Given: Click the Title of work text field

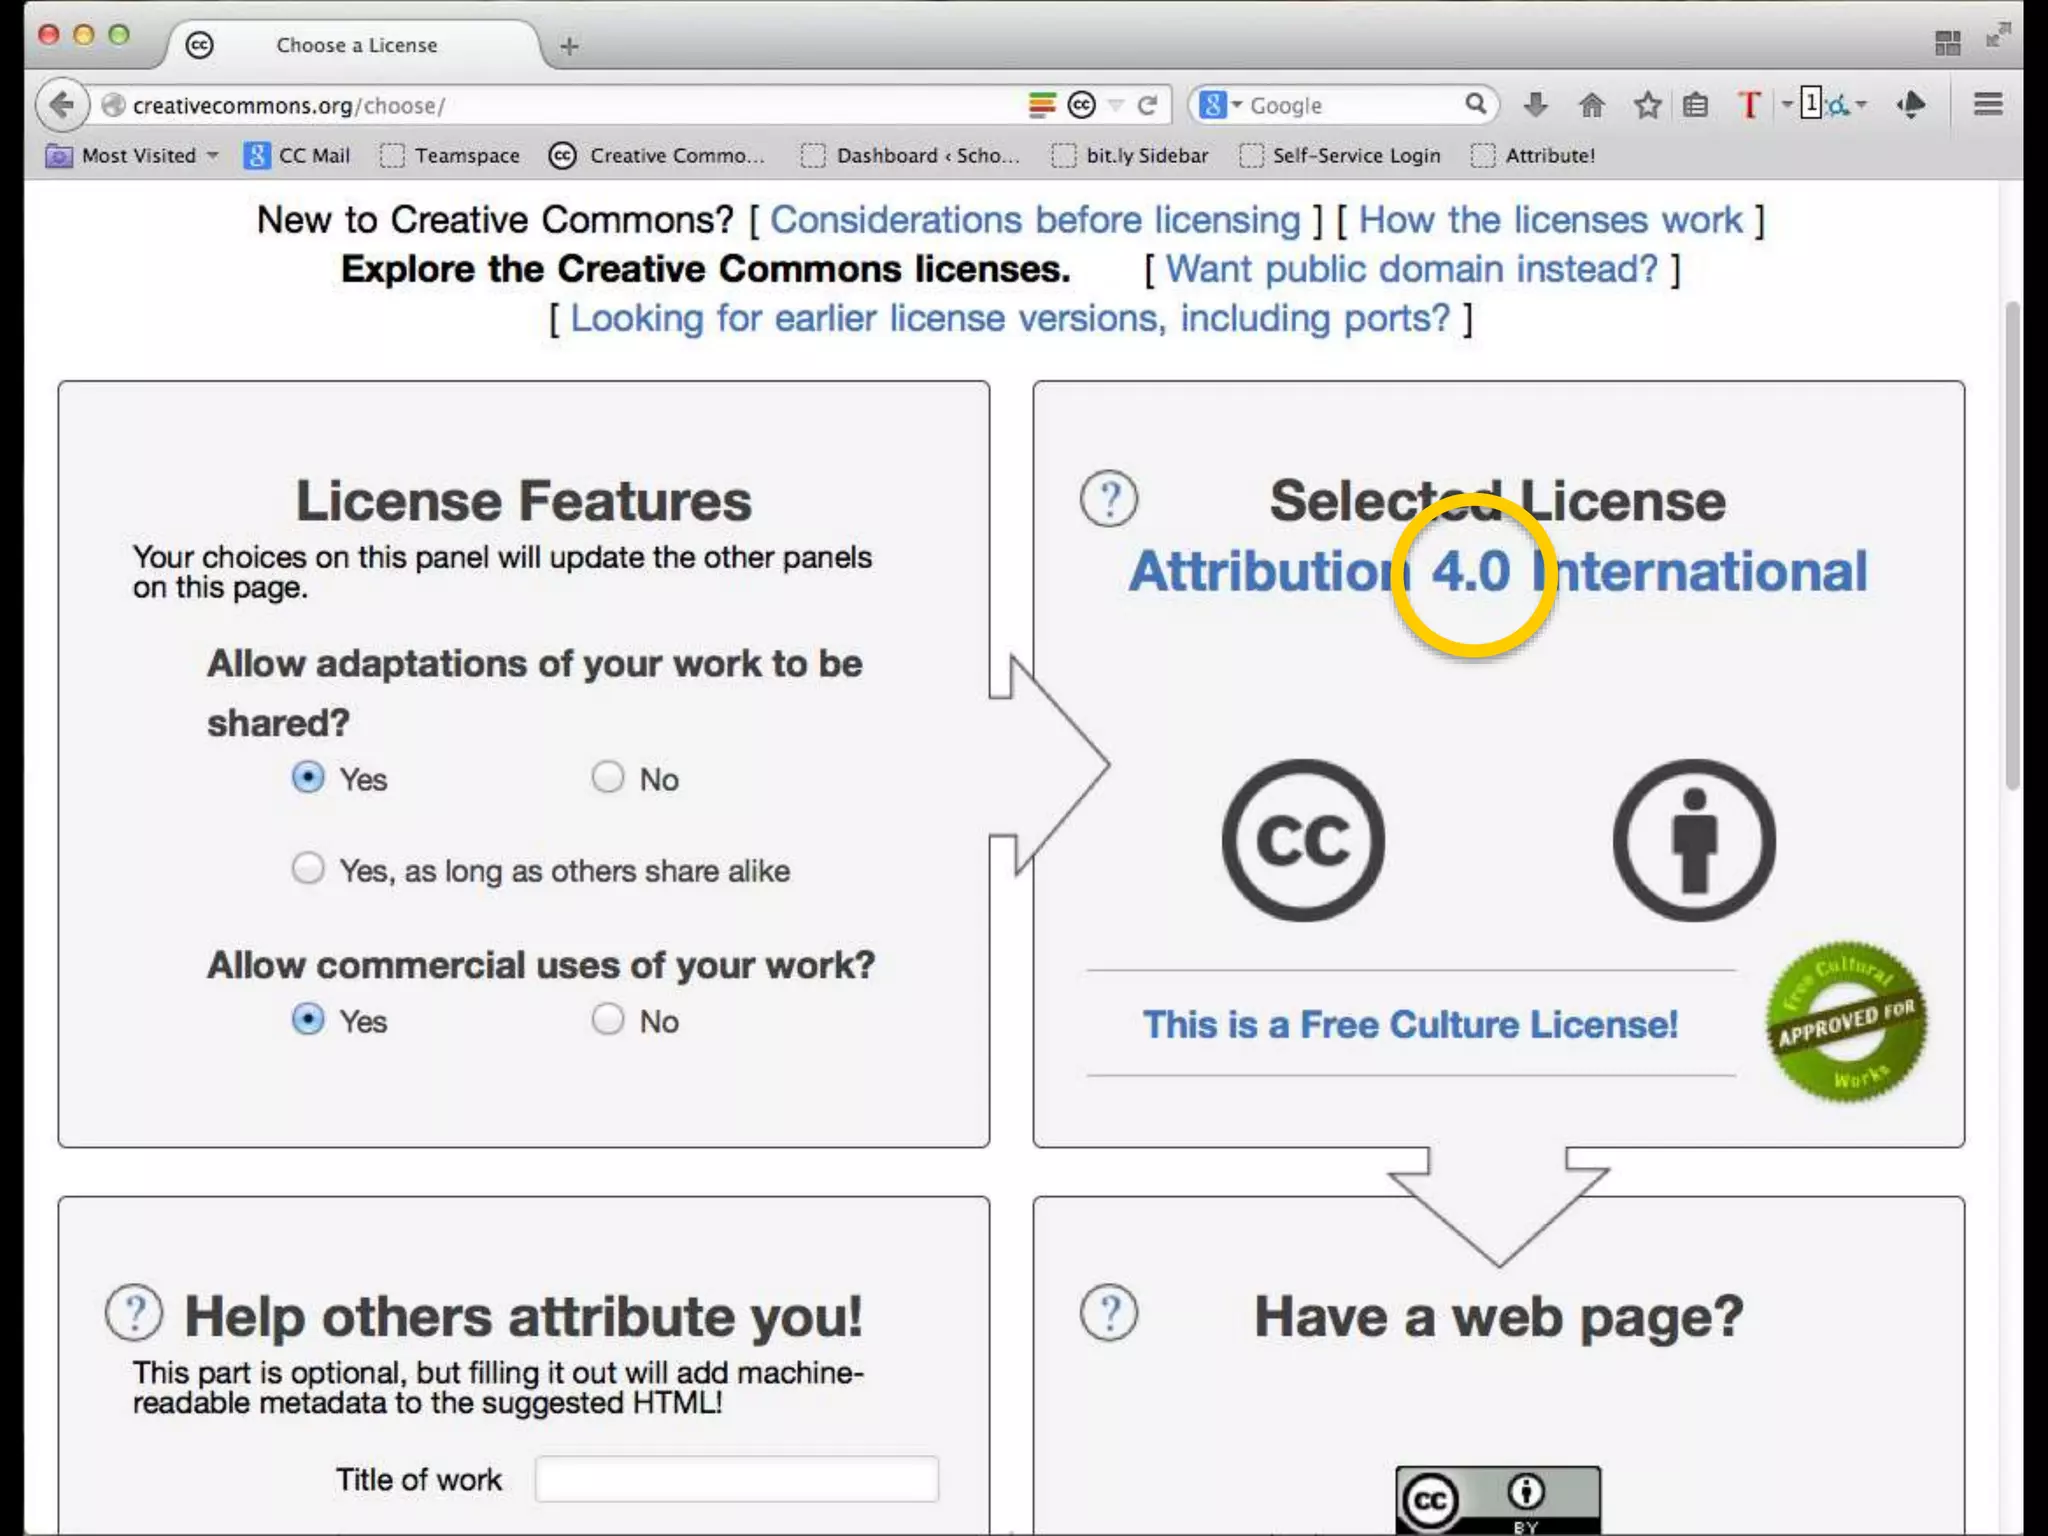Looking at the screenshot, I should tap(737, 1479).
